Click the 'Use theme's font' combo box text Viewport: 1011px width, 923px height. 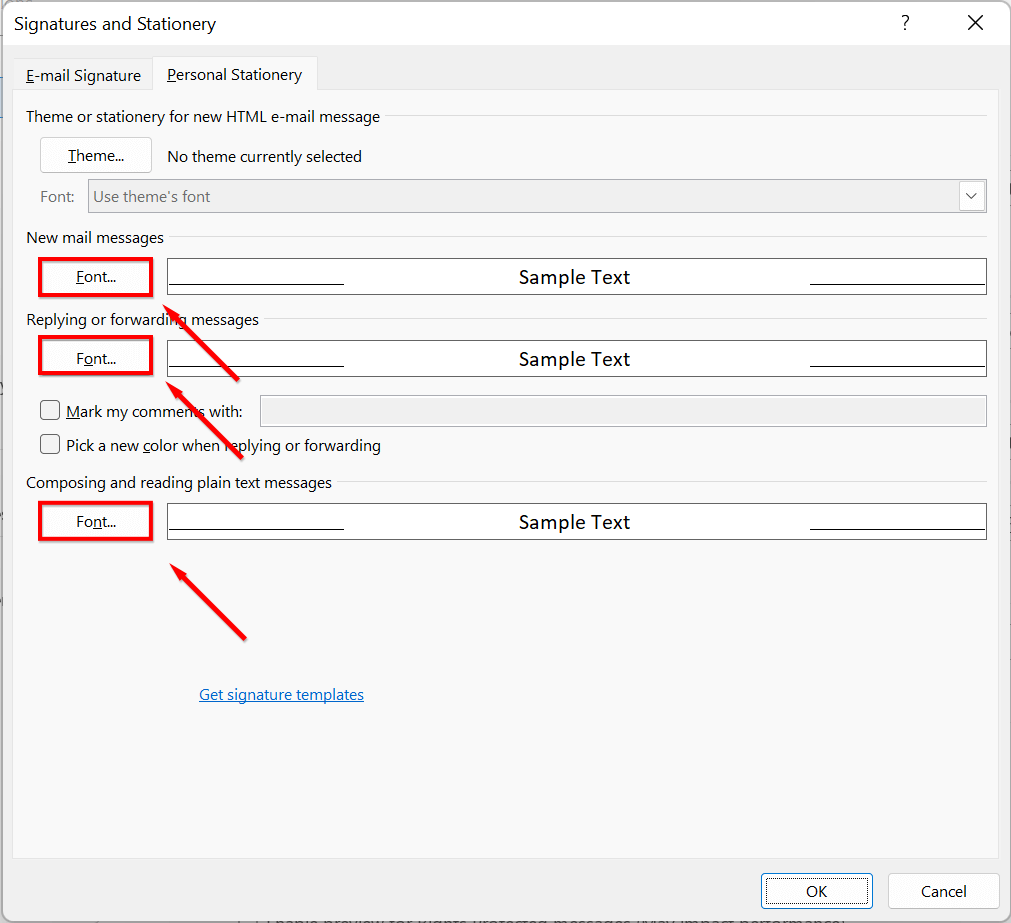(522, 197)
